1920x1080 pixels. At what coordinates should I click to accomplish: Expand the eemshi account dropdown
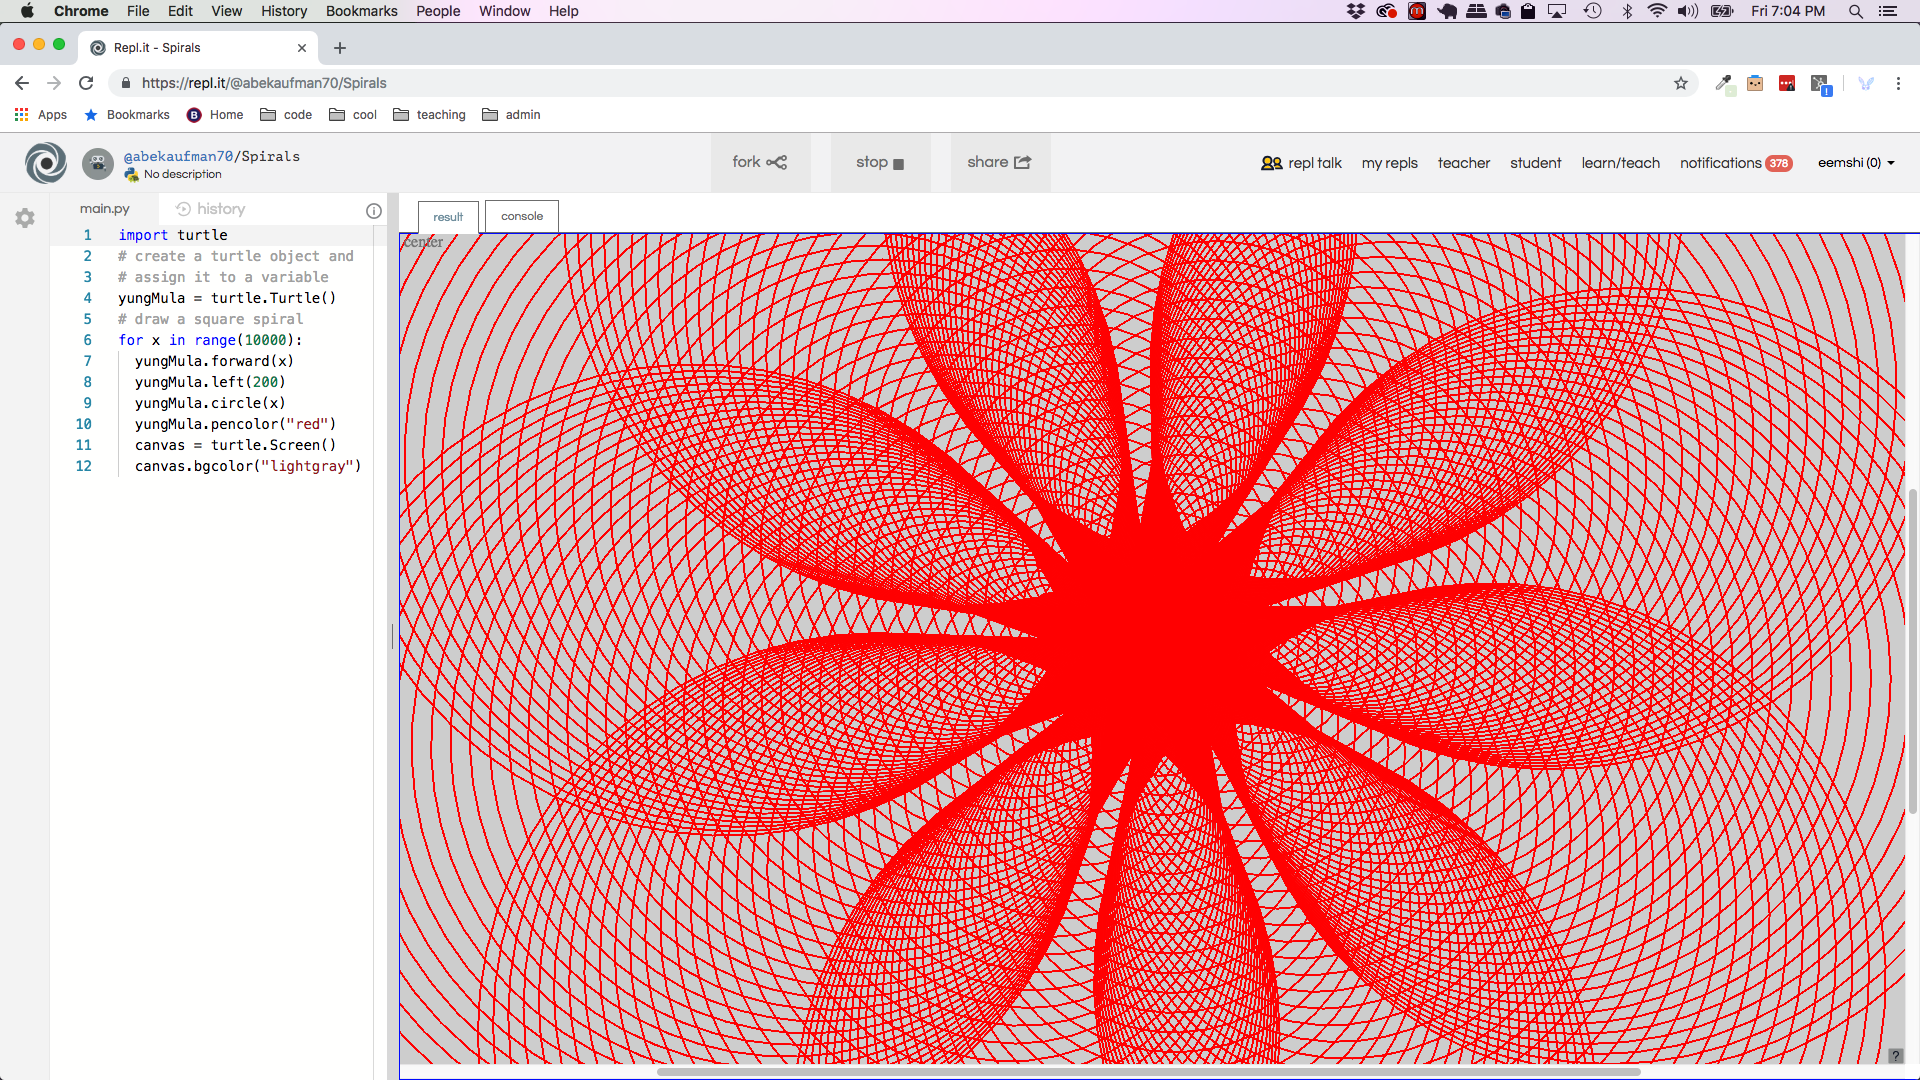coord(1856,163)
